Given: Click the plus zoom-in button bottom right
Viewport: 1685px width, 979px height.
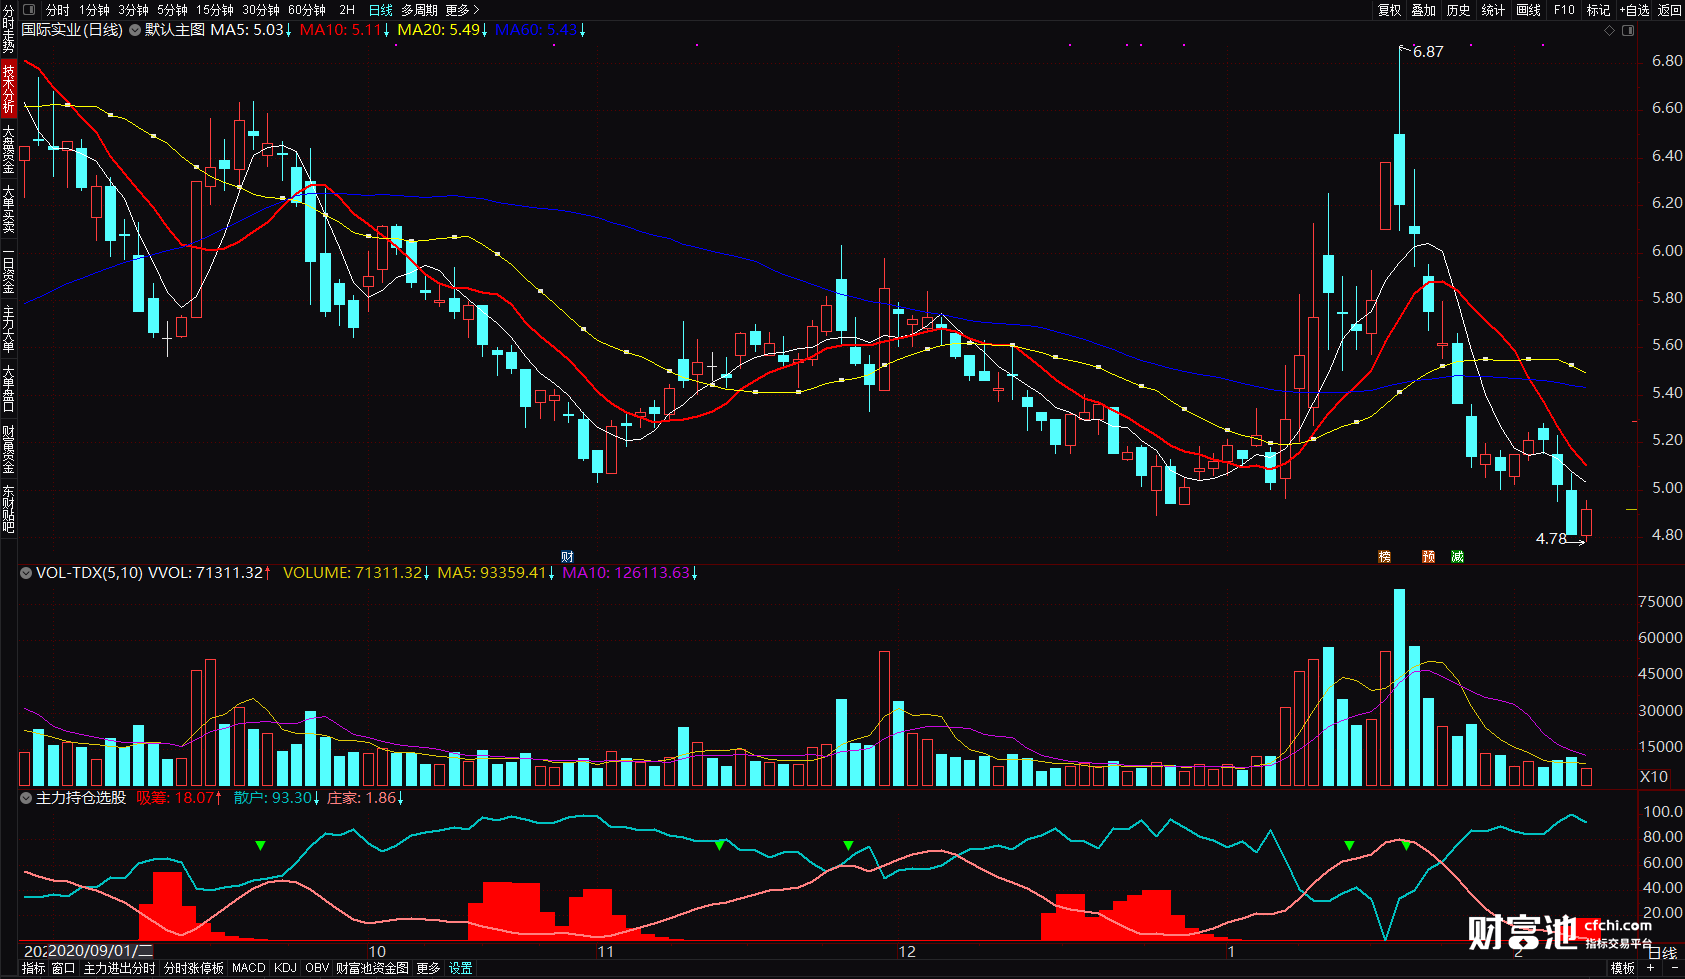Looking at the screenshot, I should (x=1651, y=968).
